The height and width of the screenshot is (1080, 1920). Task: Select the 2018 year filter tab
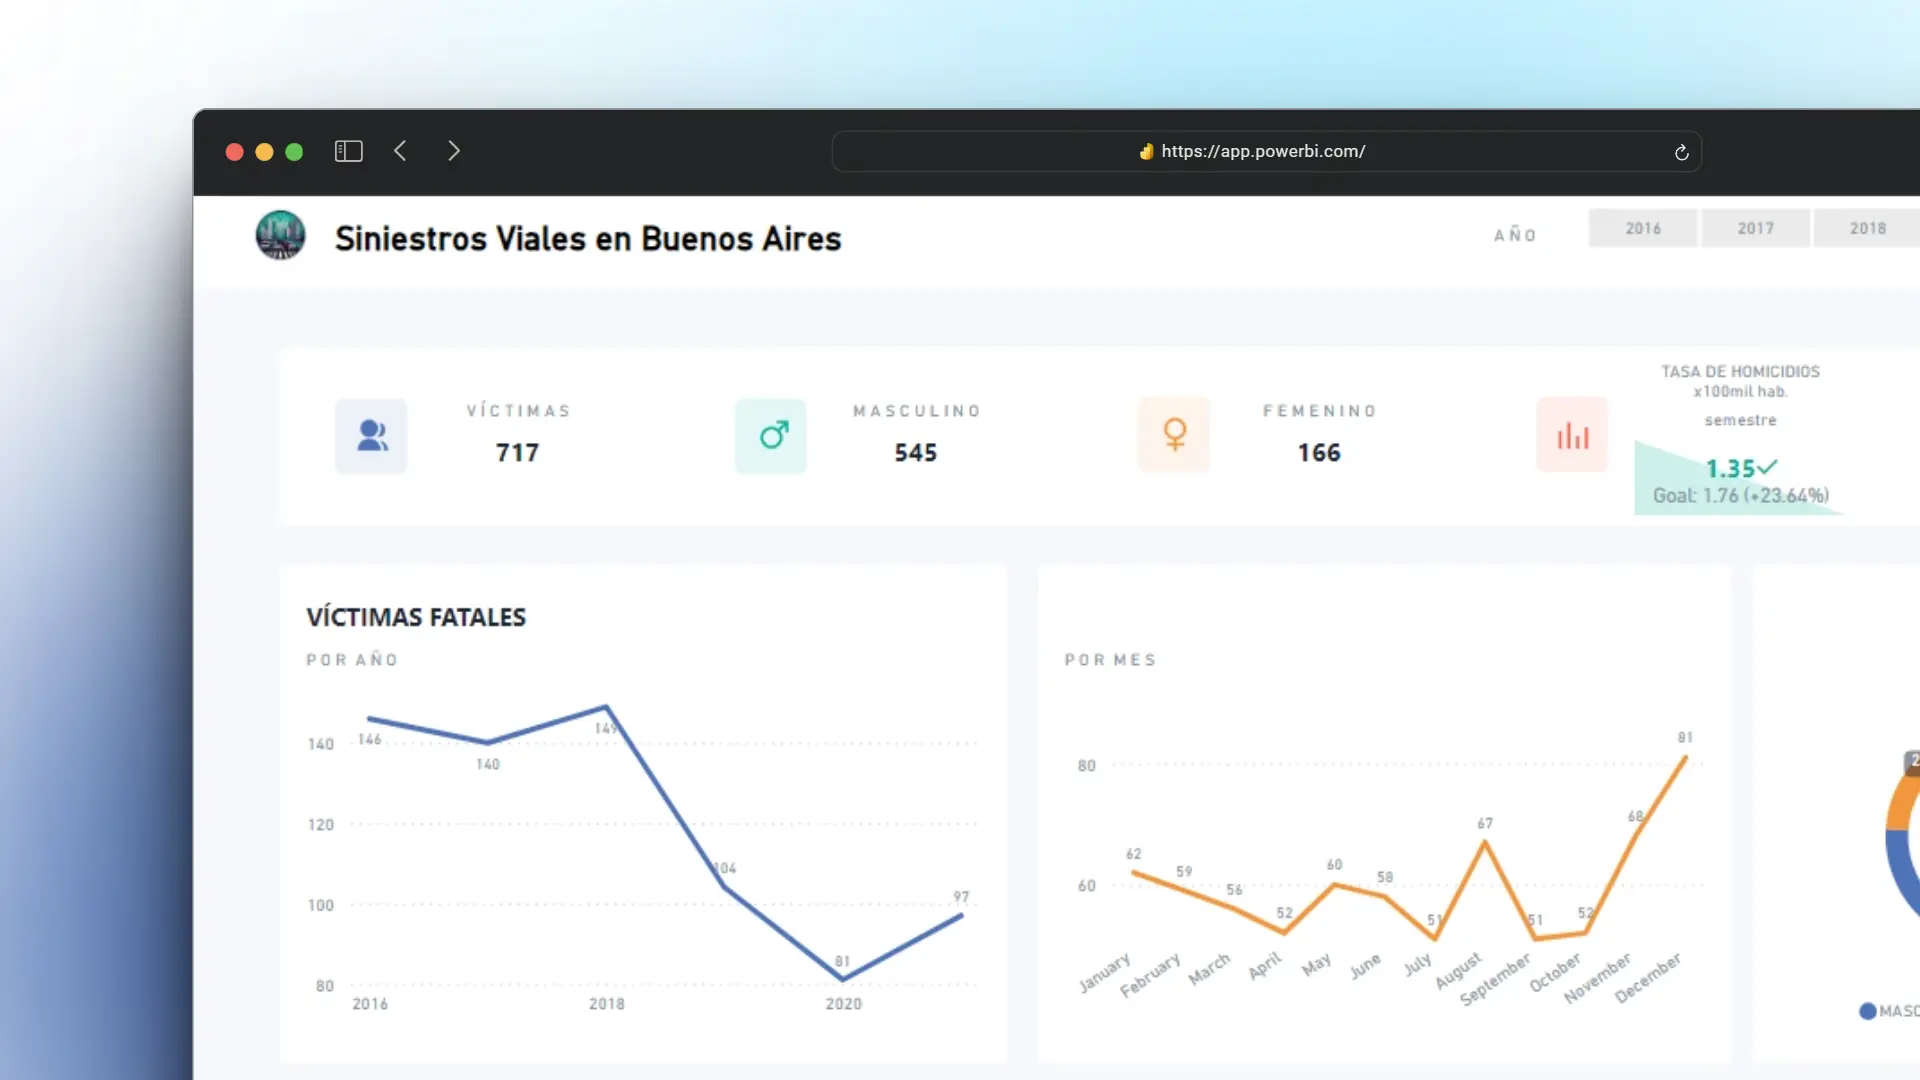click(x=1867, y=227)
